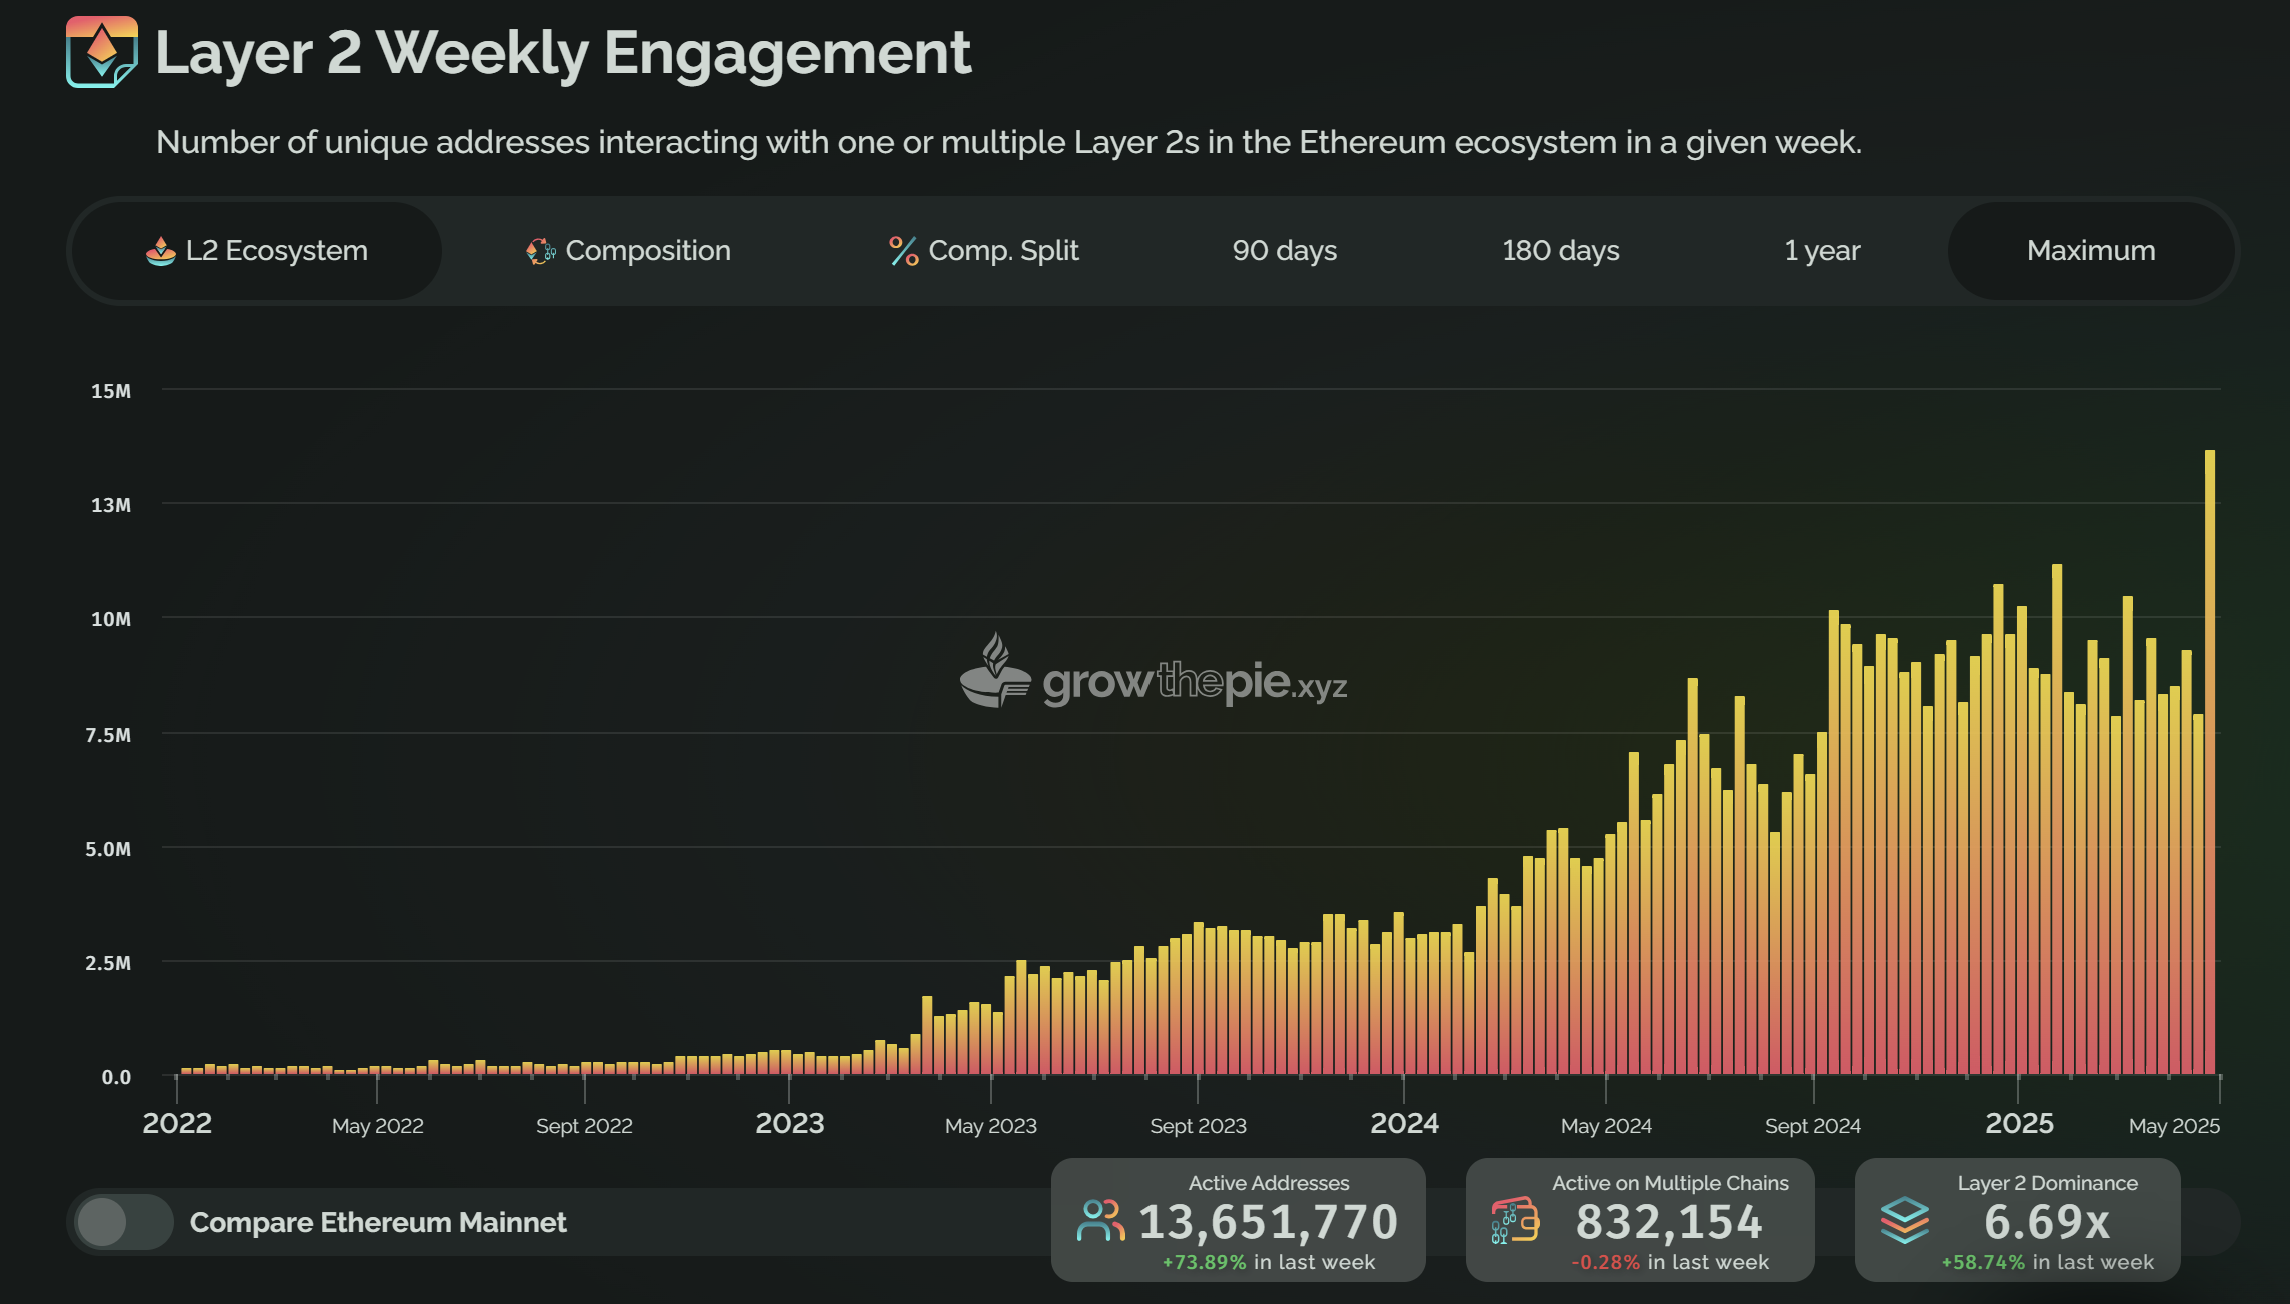The height and width of the screenshot is (1304, 2290).
Task: Click the 13,651,770 Active Addresses value
Action: tap(1268, 1221)
